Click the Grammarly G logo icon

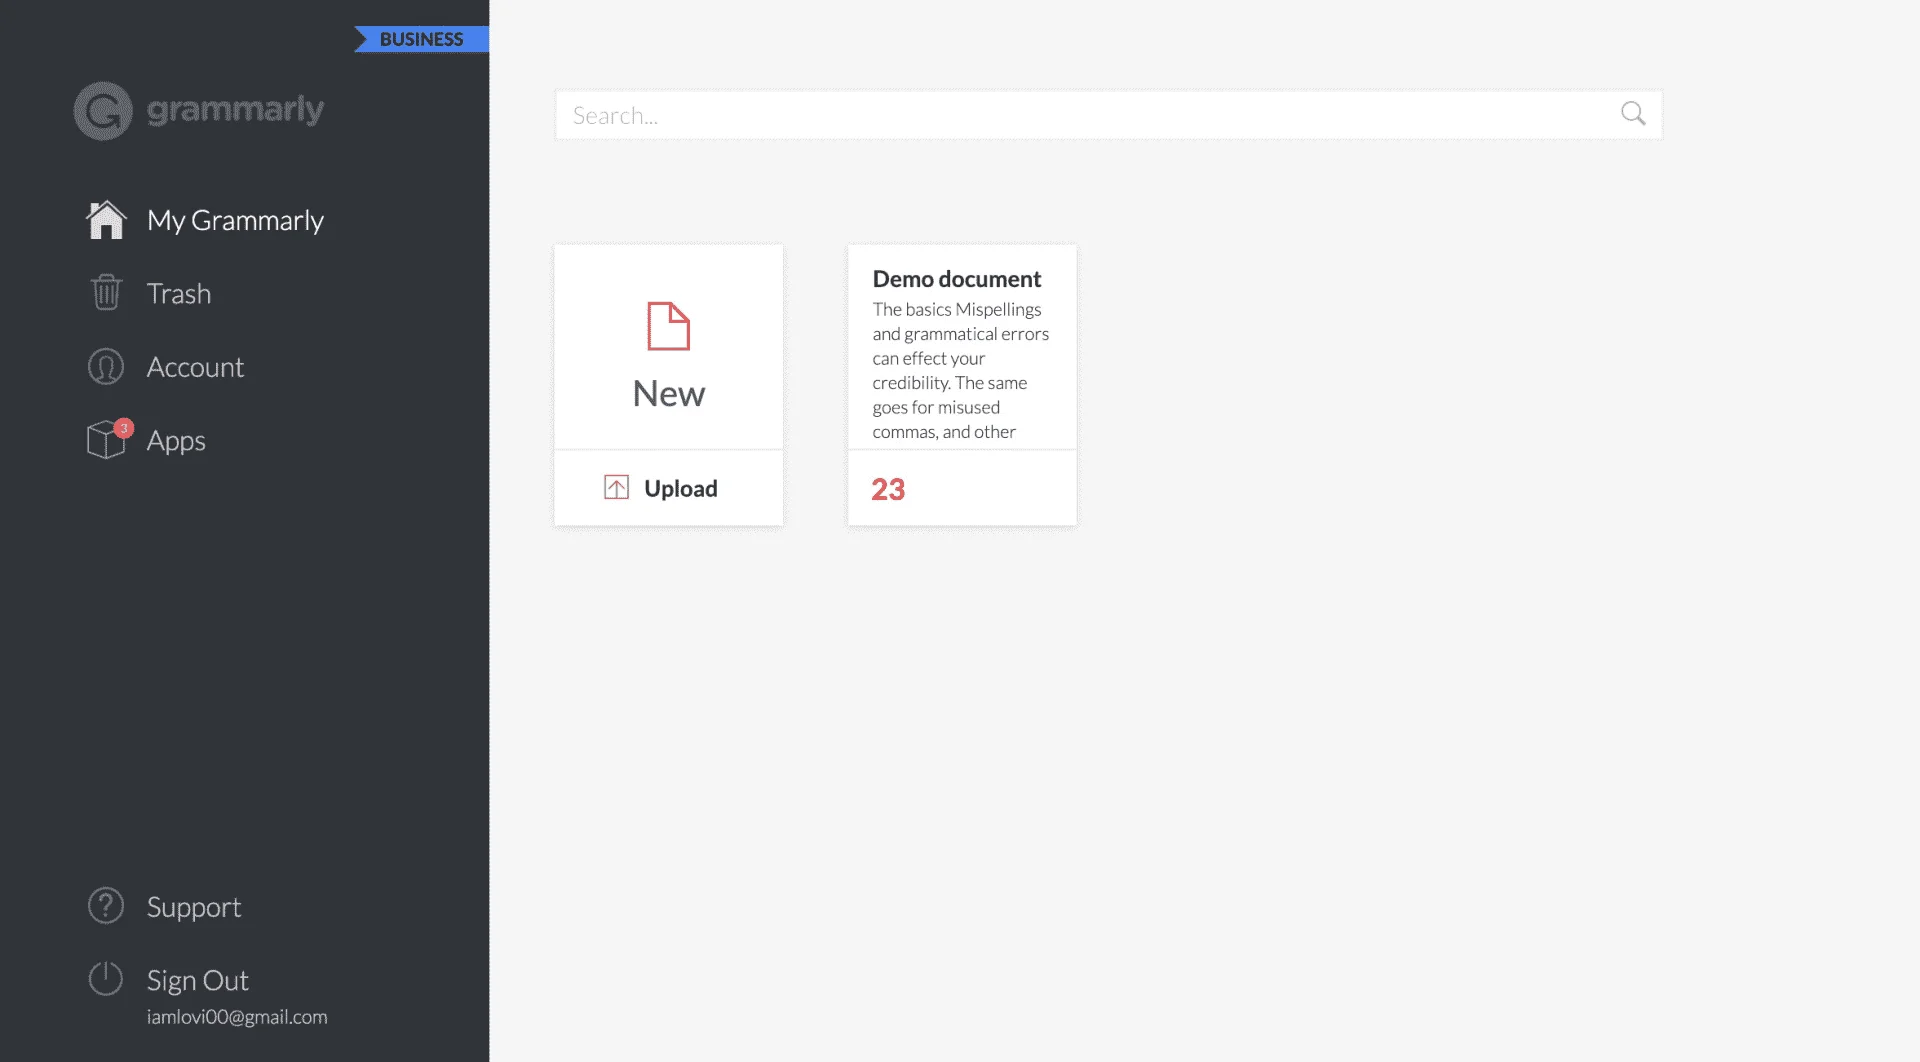(x=103, y=111)
